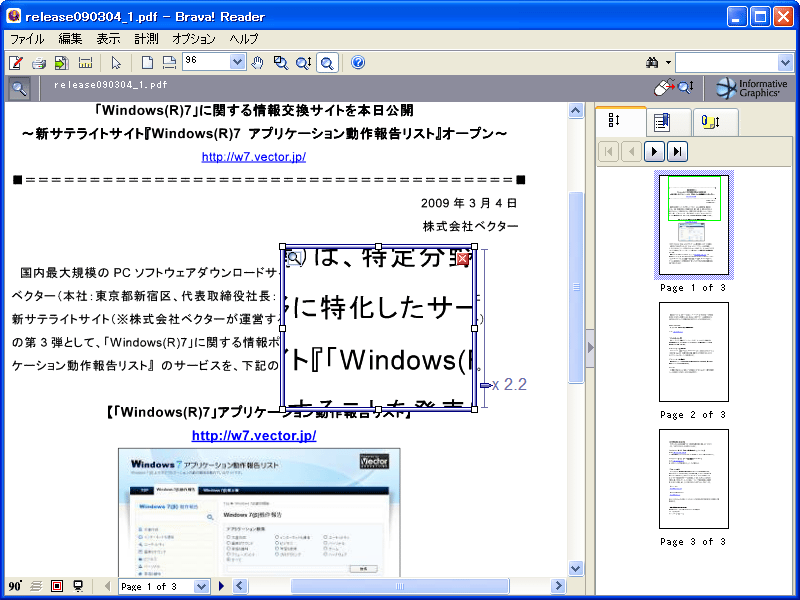Open help with the blue question icon

pos(358,62)
